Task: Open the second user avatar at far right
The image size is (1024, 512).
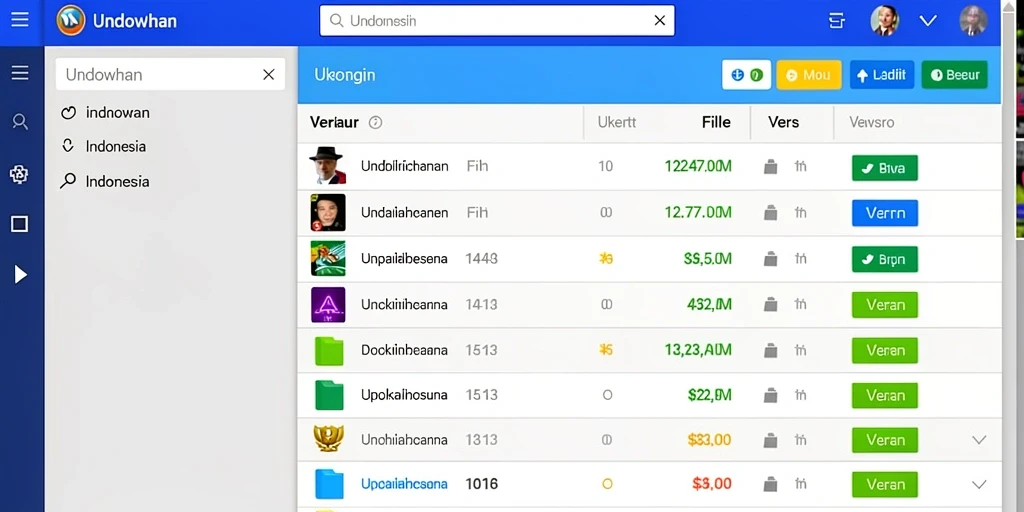Action: click(973, 21)
